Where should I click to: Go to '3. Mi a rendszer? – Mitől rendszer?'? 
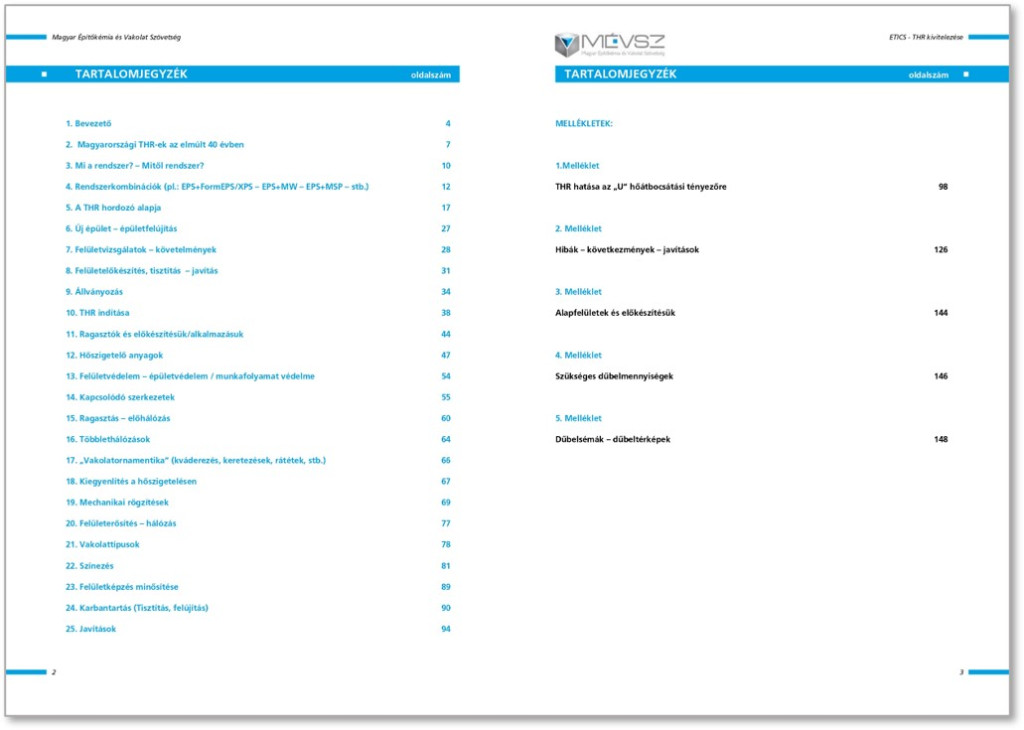(x=135, y=166)
